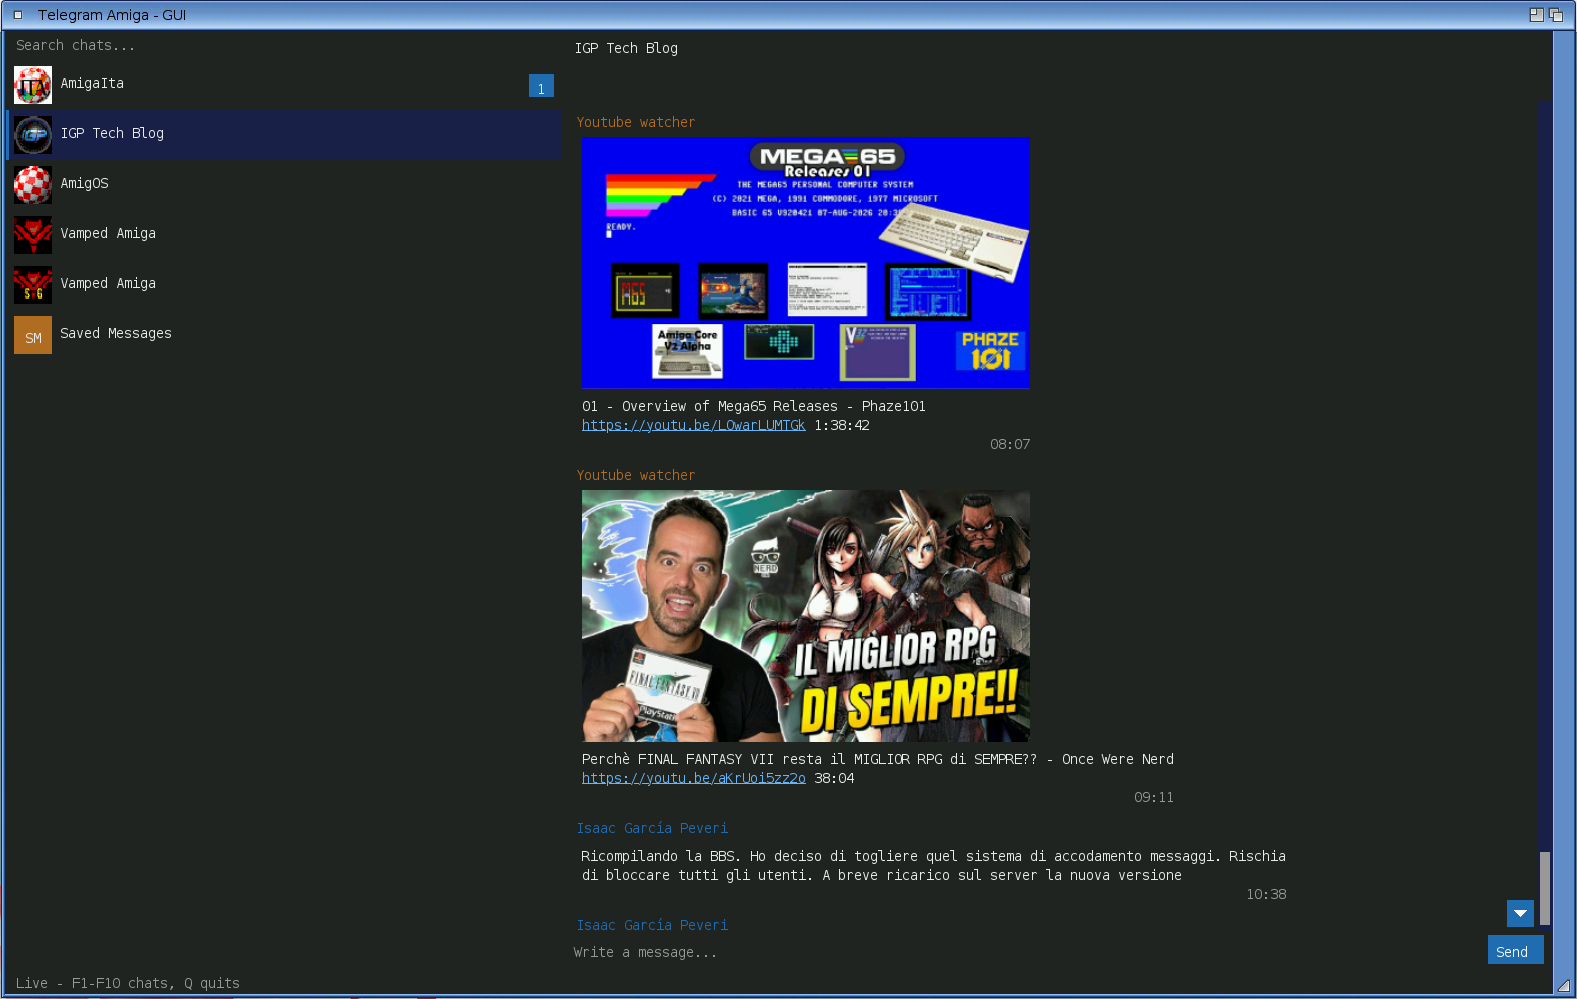Send the message with the Send button

point(1515,950)
